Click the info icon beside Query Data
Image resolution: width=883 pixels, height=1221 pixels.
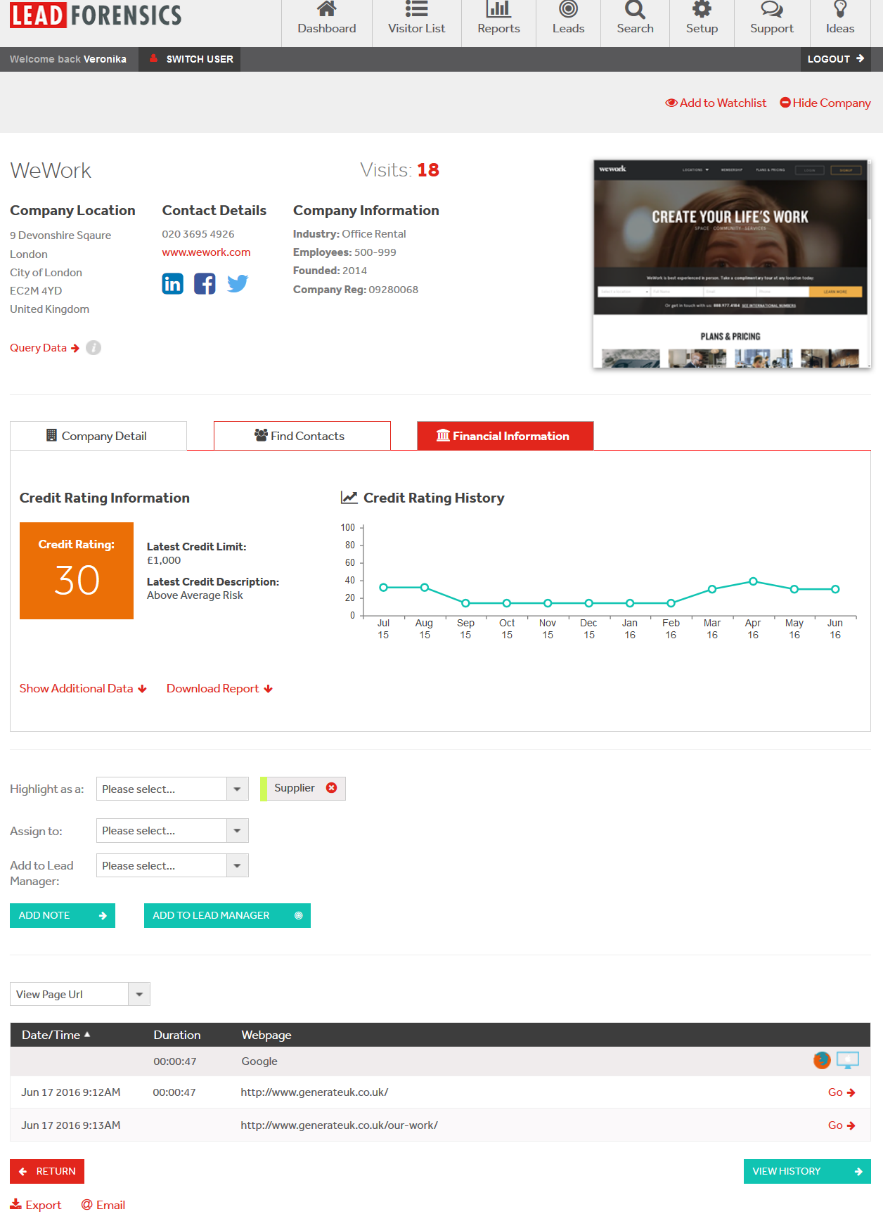93,348
